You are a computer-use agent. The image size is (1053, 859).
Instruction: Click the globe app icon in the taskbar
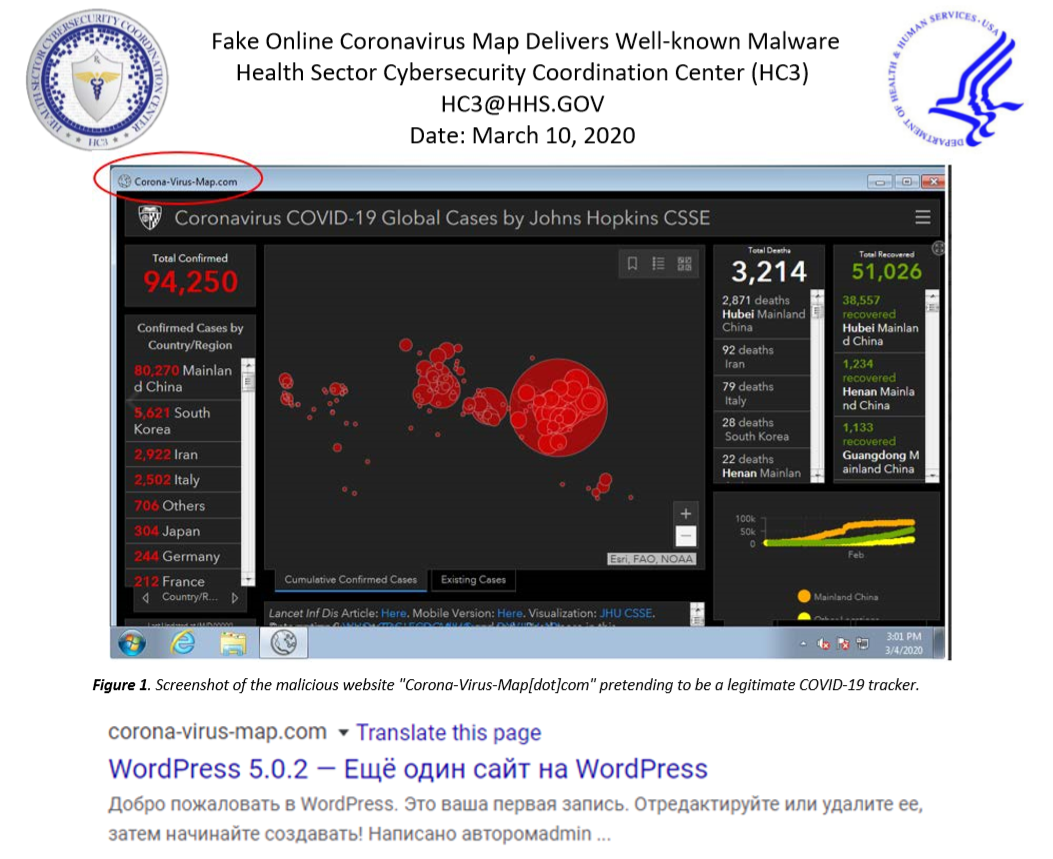[284, 643]
